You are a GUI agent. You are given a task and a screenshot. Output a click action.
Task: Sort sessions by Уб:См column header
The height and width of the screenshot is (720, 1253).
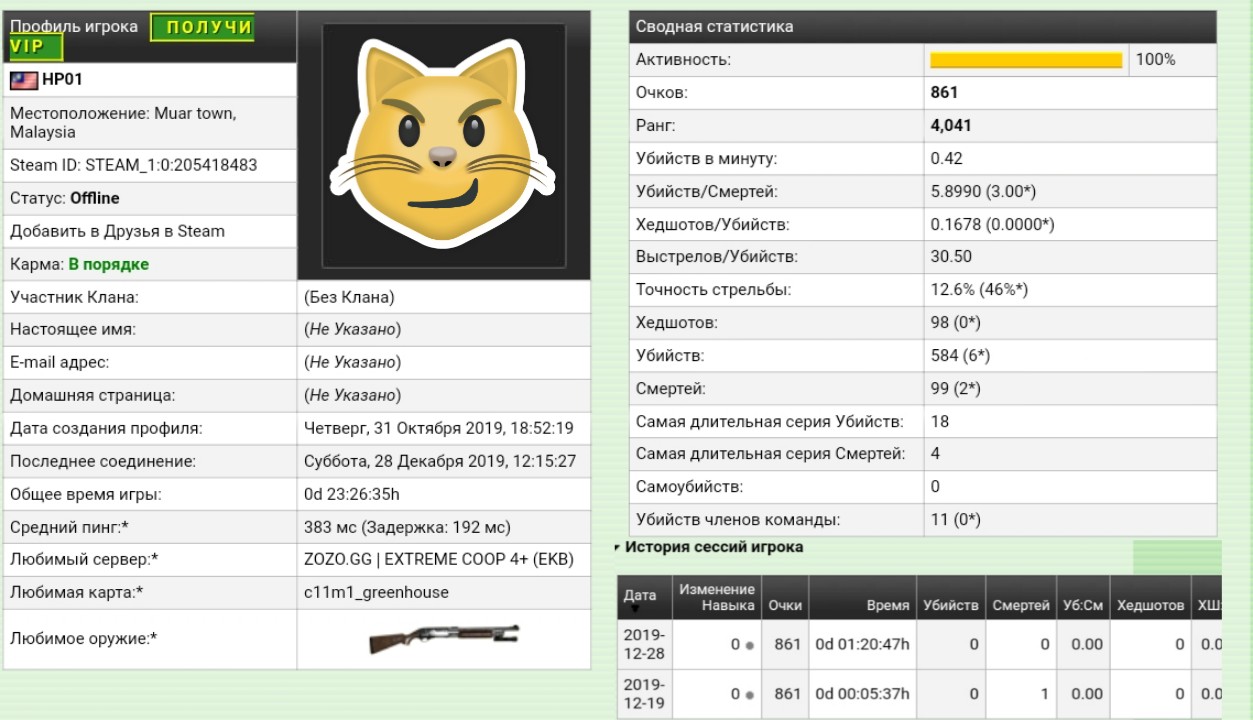[x=1083, y=605]
